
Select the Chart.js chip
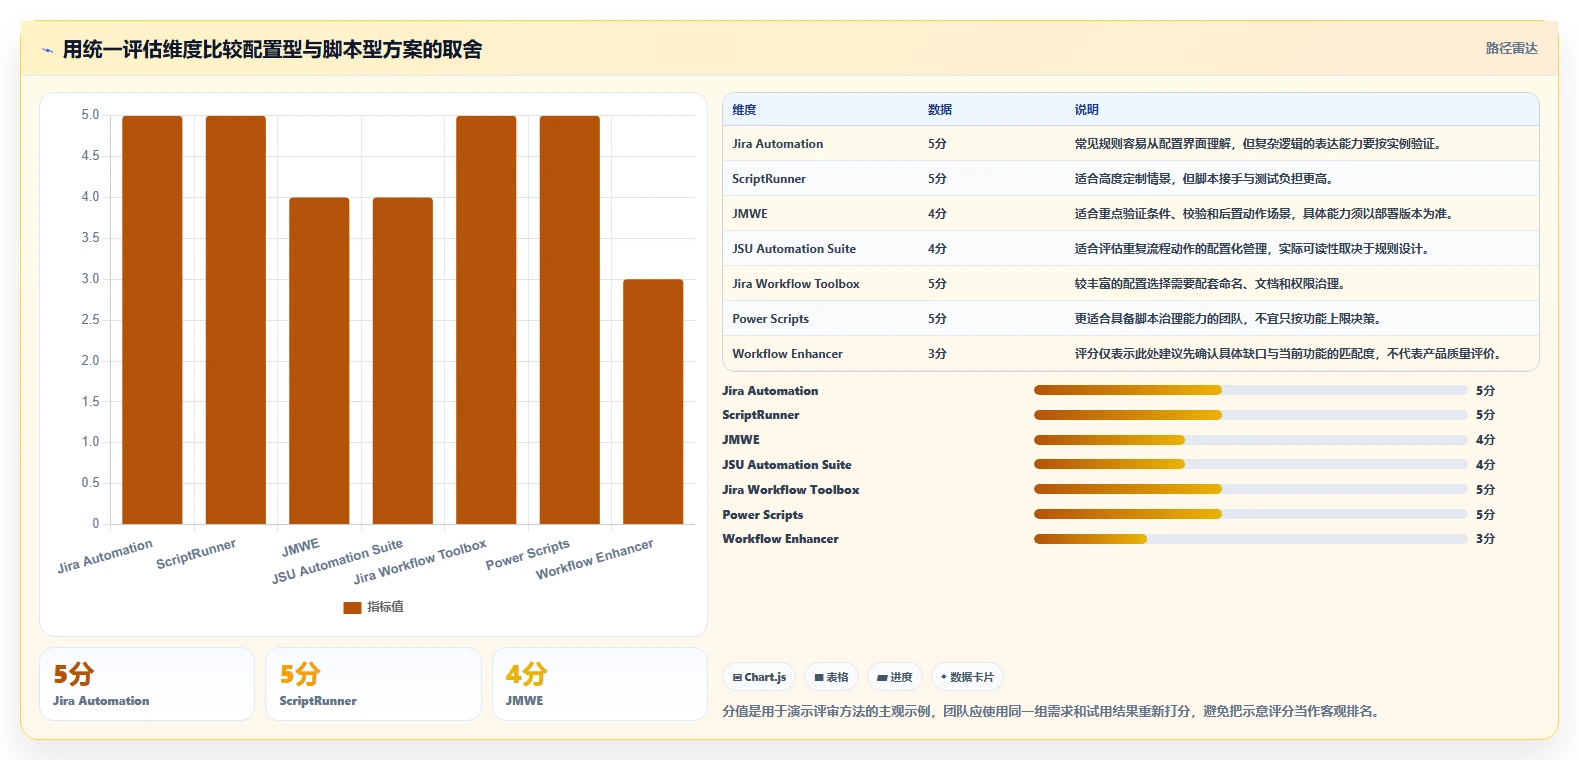point(759,677)
